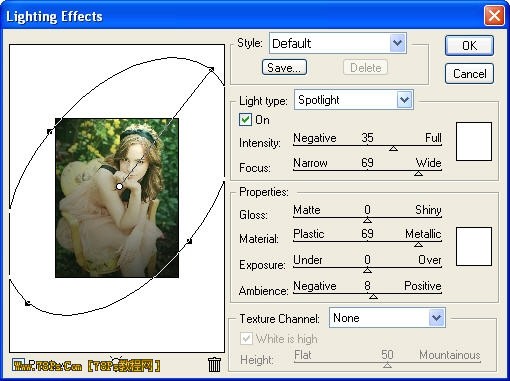Open the ambient color swatch beside Material
The width and height of the screenshot is (510, 381).
(x=474, y=247)
